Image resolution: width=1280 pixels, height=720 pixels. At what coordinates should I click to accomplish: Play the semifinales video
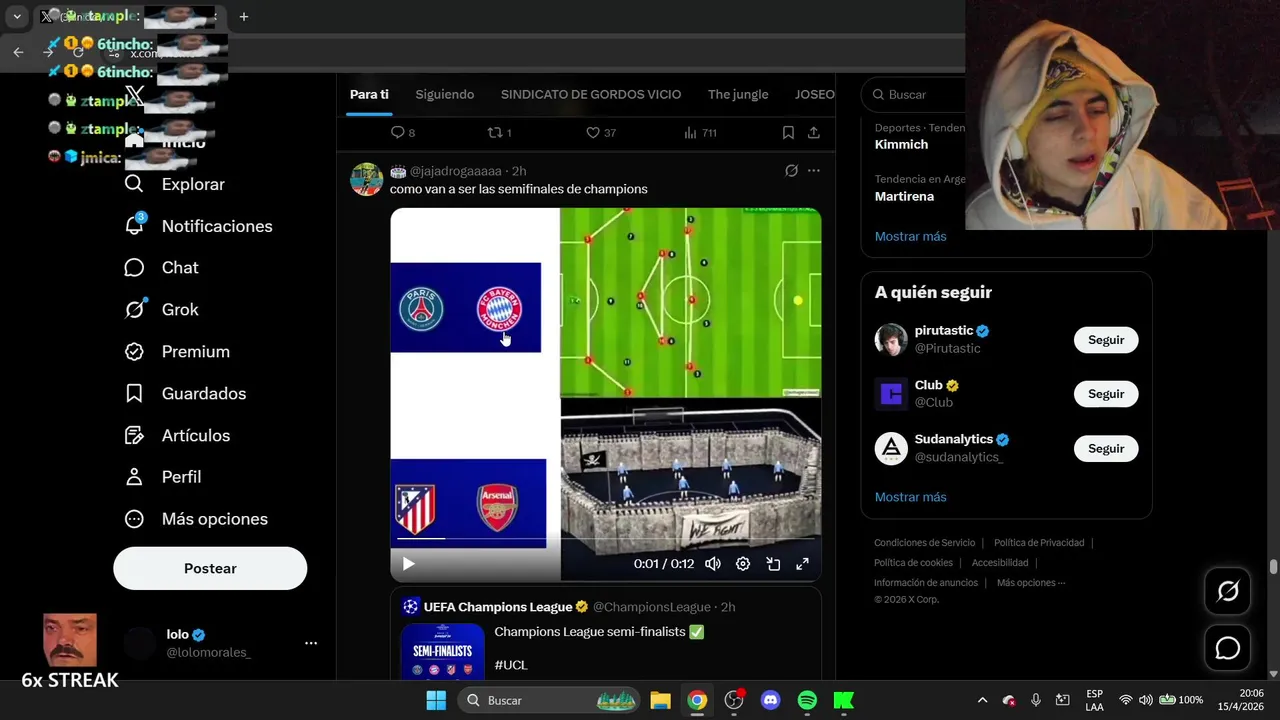click(x=408, y=564)
